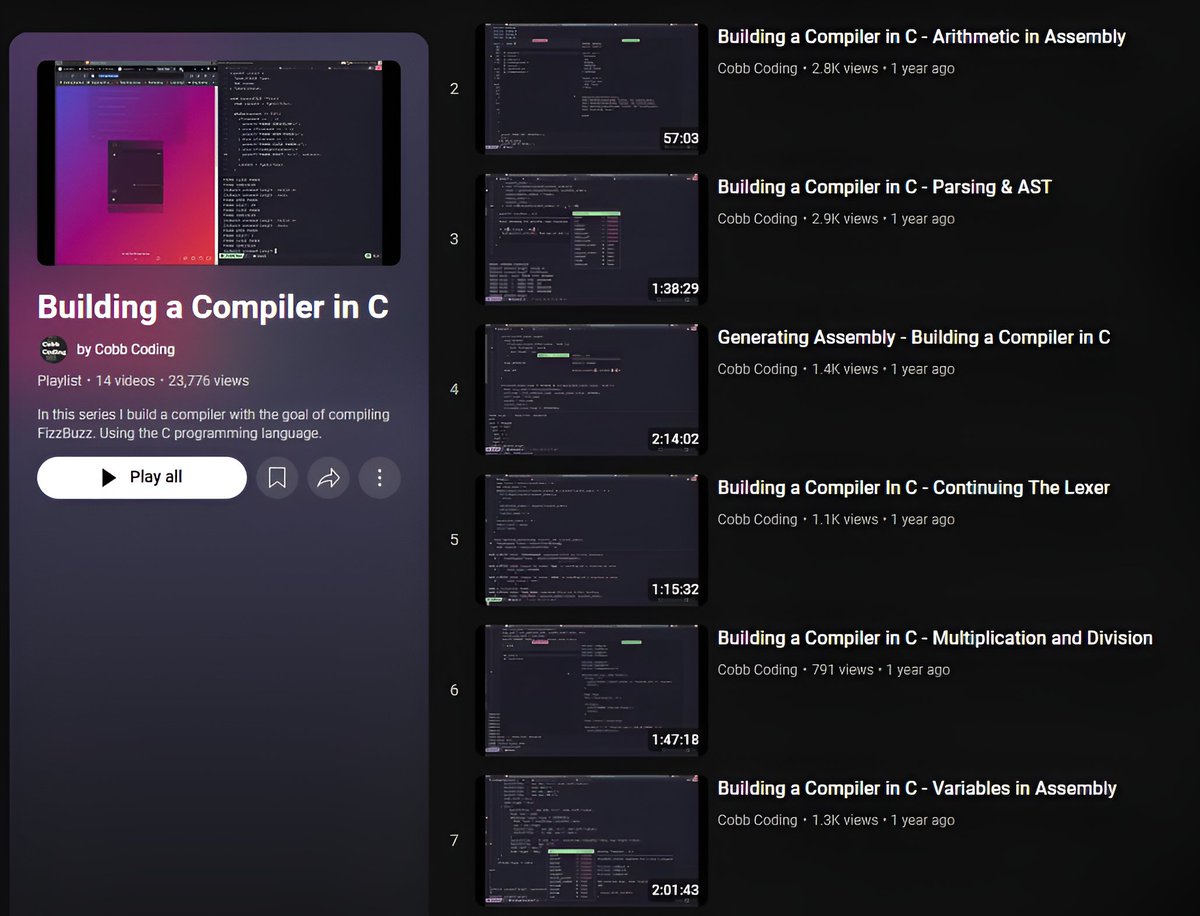Image resolution: width=1200 pixels, height=916 pixels.
Task: Click index number 6 in playlist
Action: pyautogui.click(x=454, y=690)
